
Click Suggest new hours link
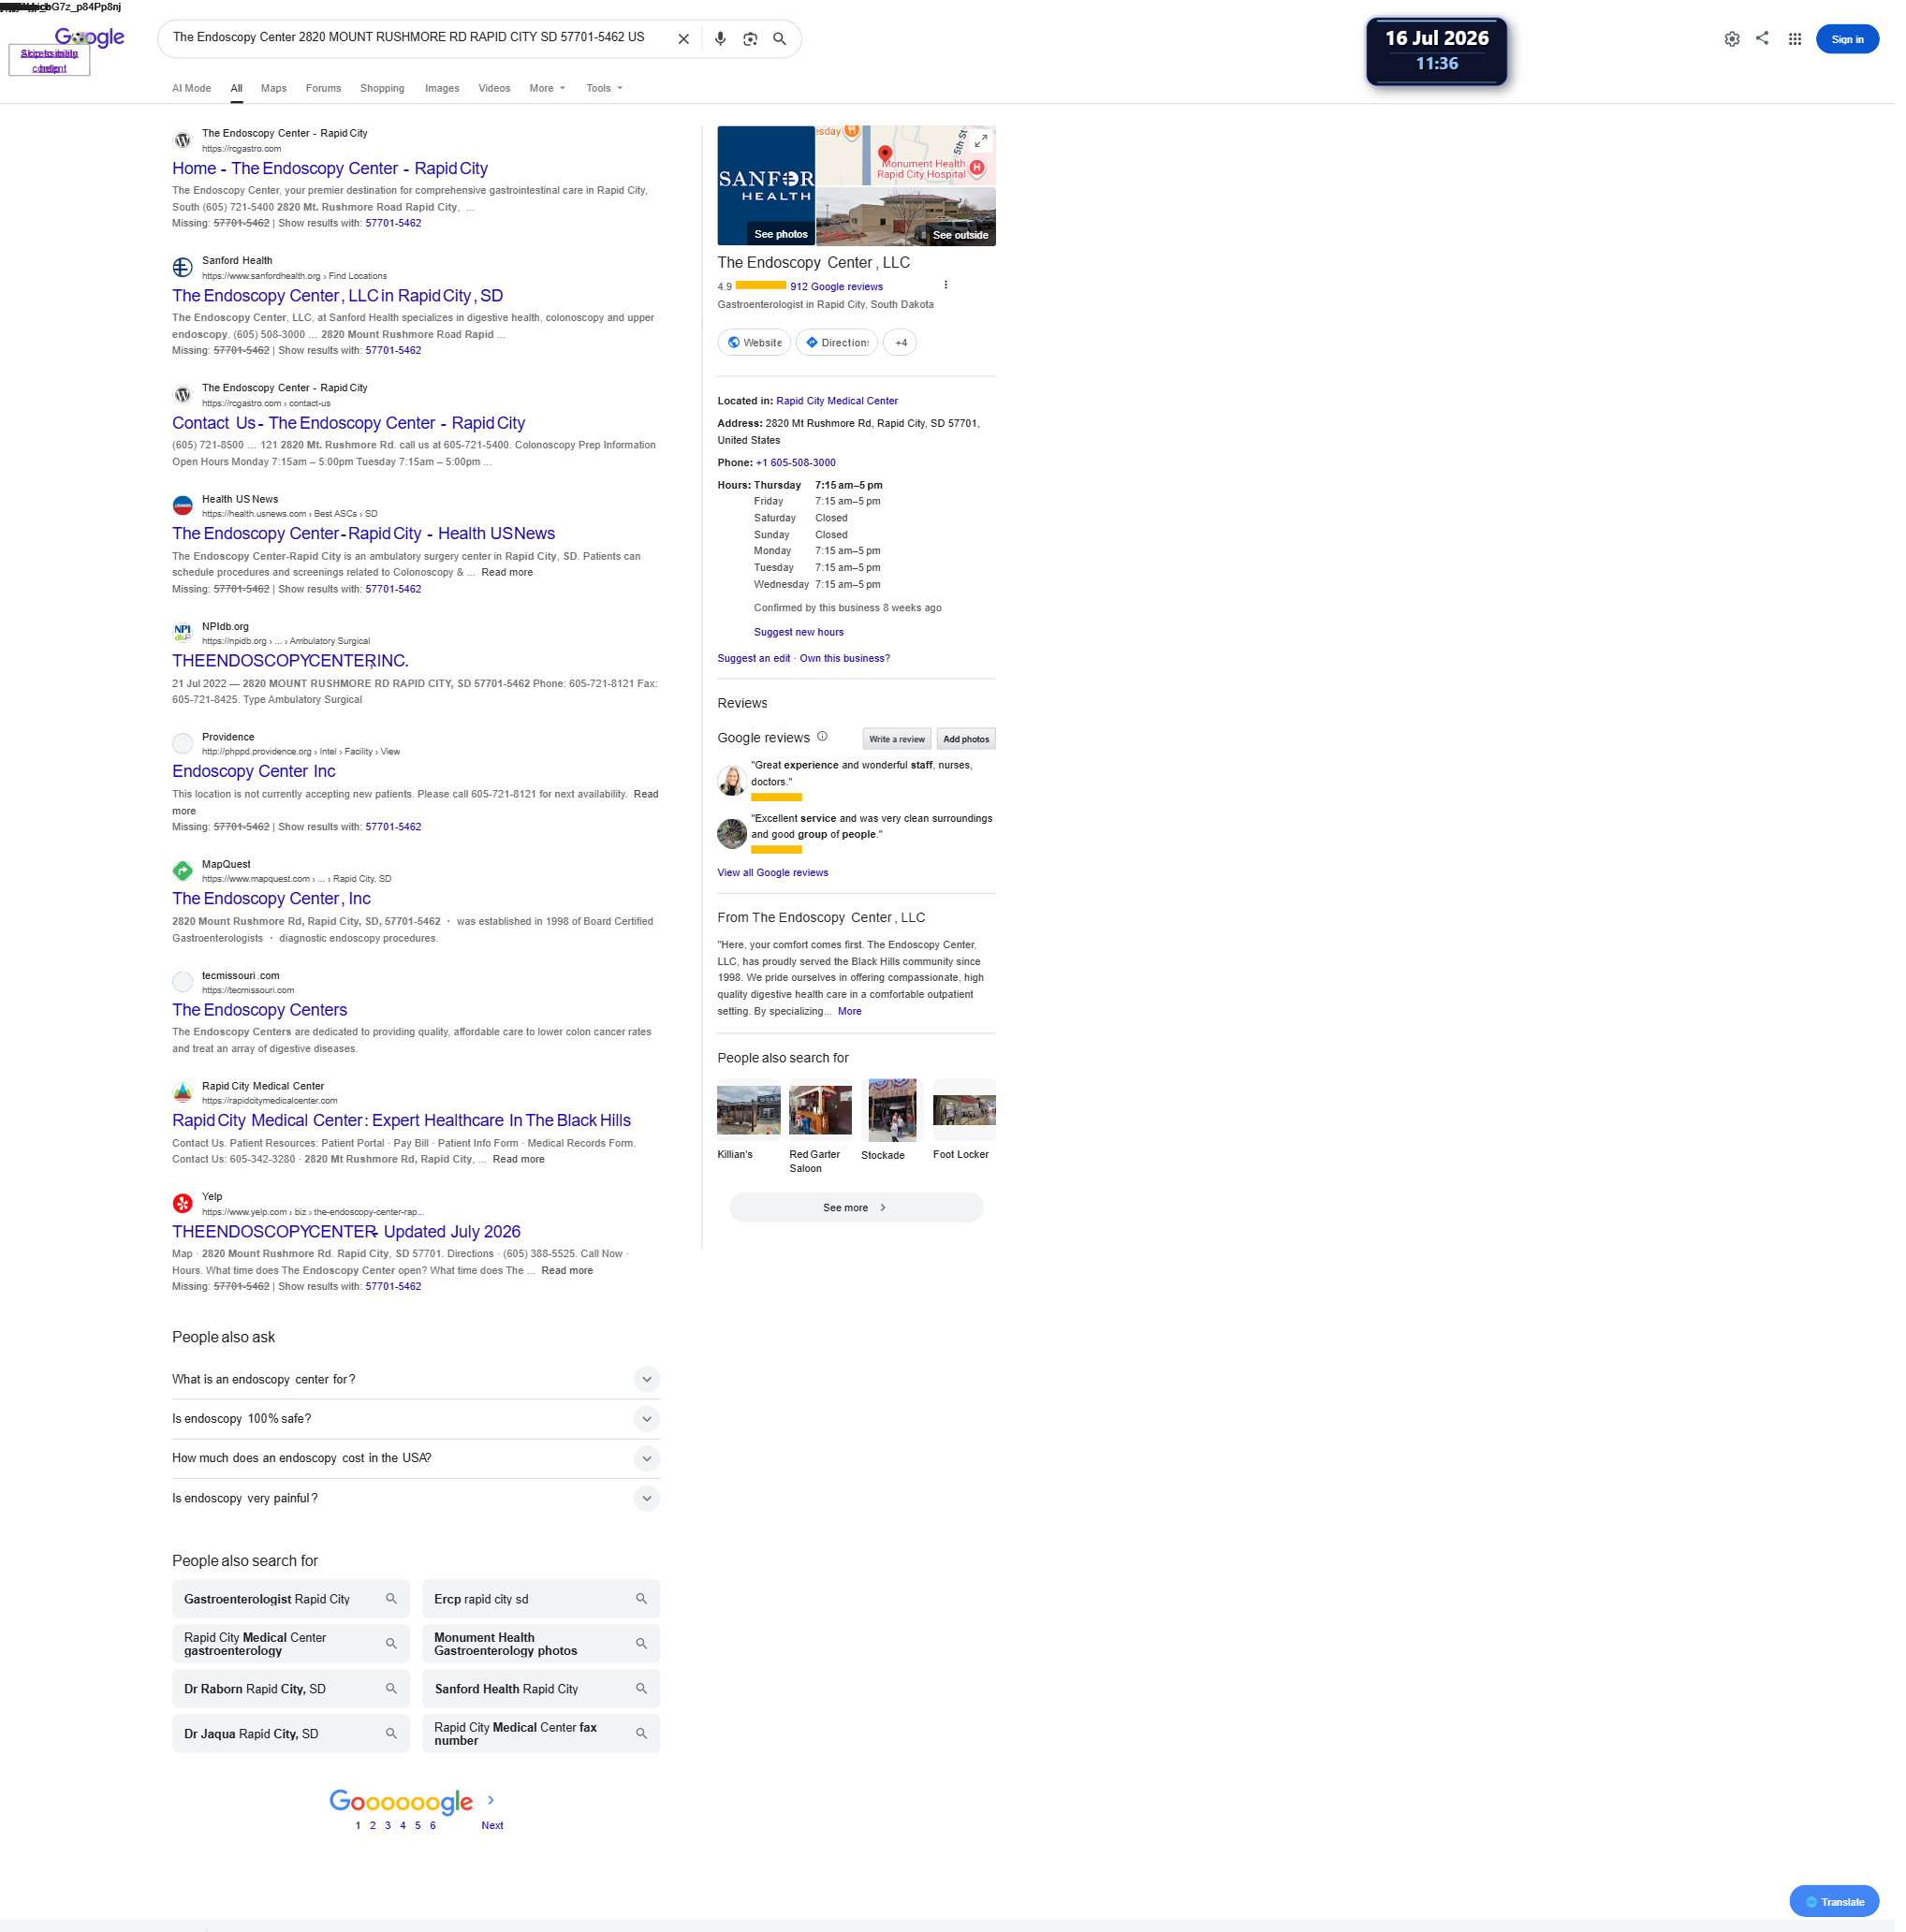[x=798, y=632]
